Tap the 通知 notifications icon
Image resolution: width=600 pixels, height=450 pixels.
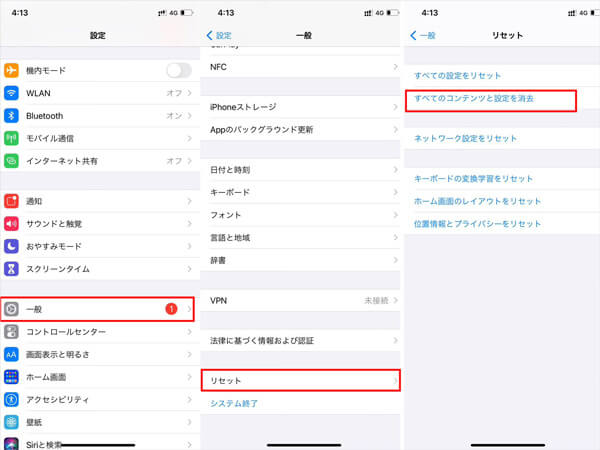(x=11, y=201)
